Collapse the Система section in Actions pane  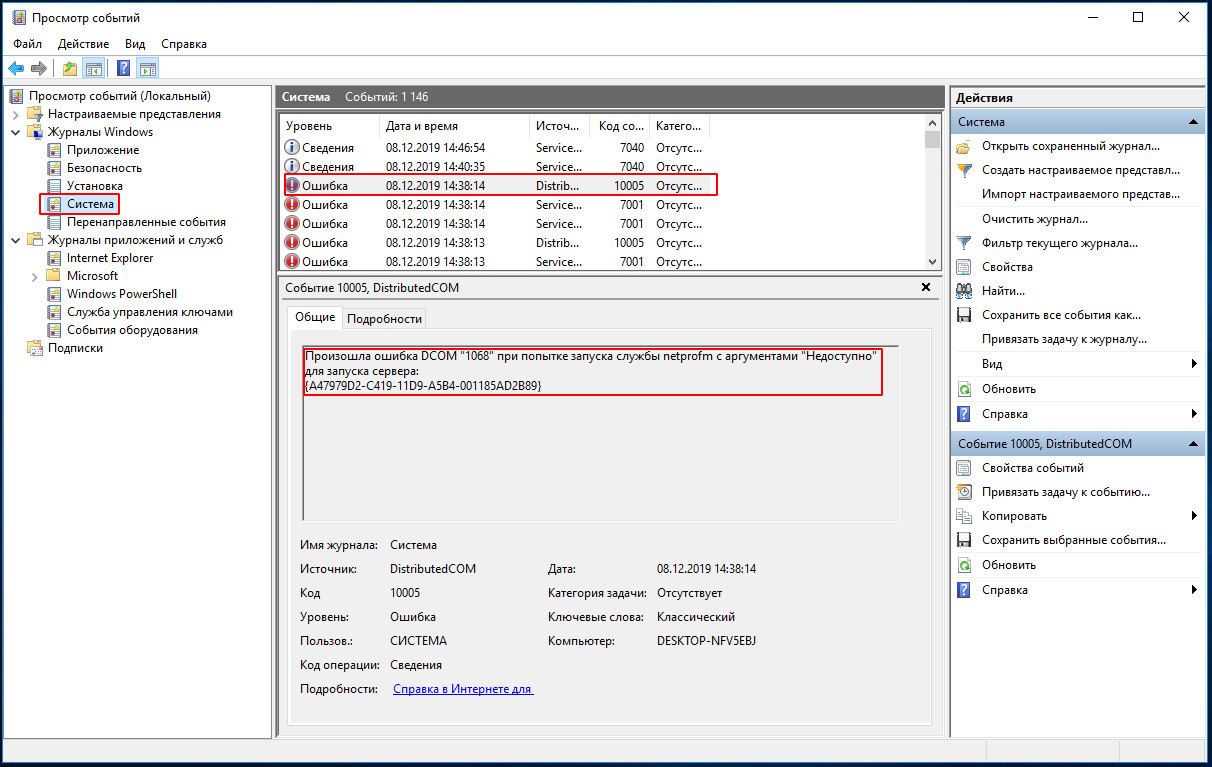pyautogui.click(x=1194, y=122)
